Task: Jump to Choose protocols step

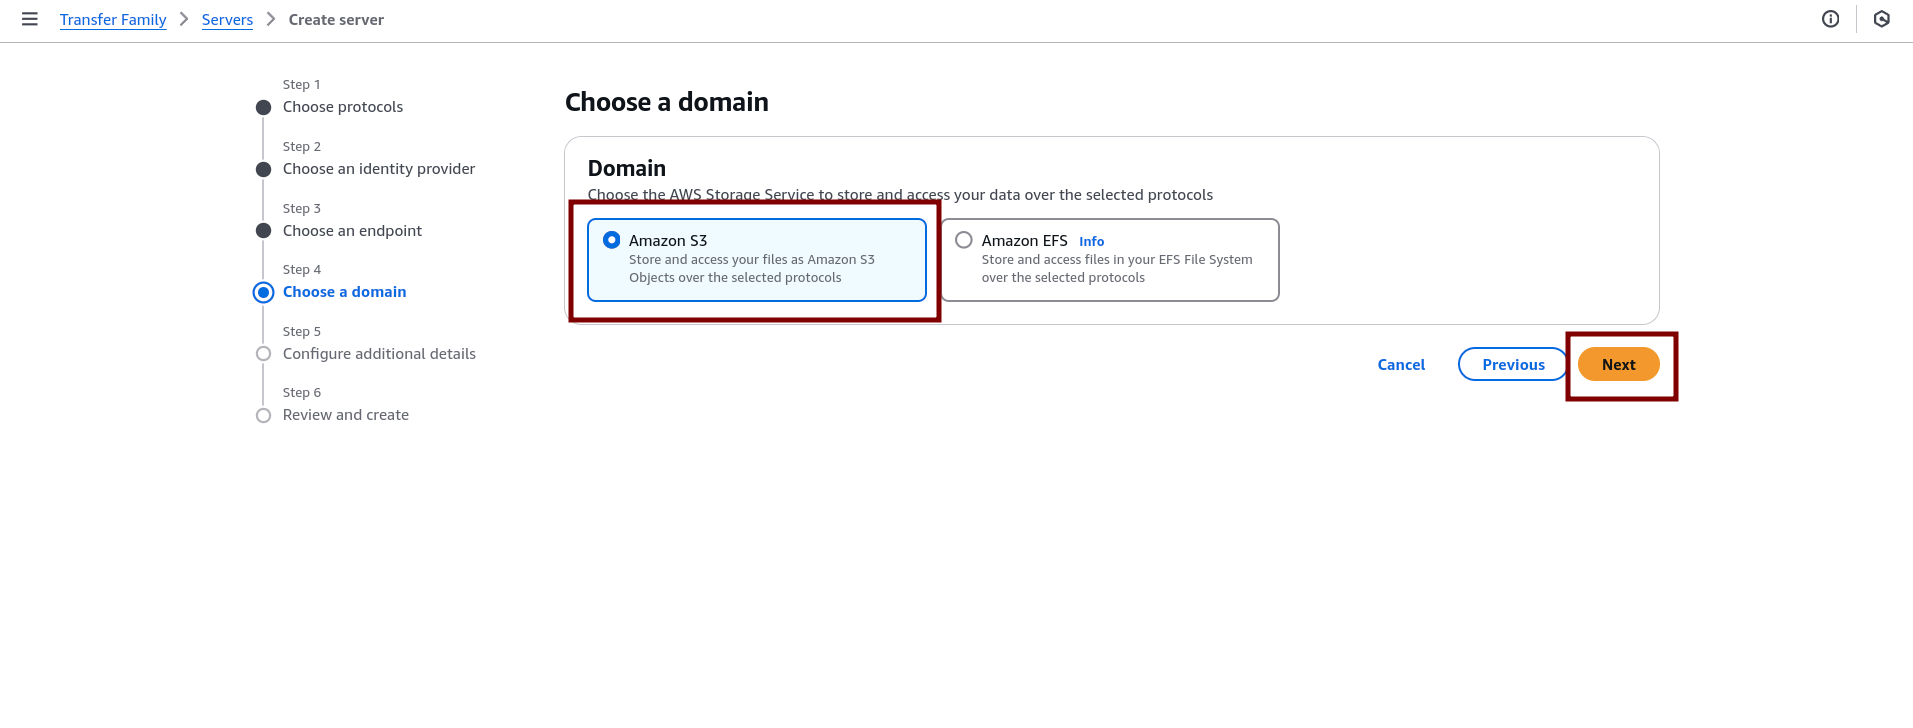Action: click(343, 107)
